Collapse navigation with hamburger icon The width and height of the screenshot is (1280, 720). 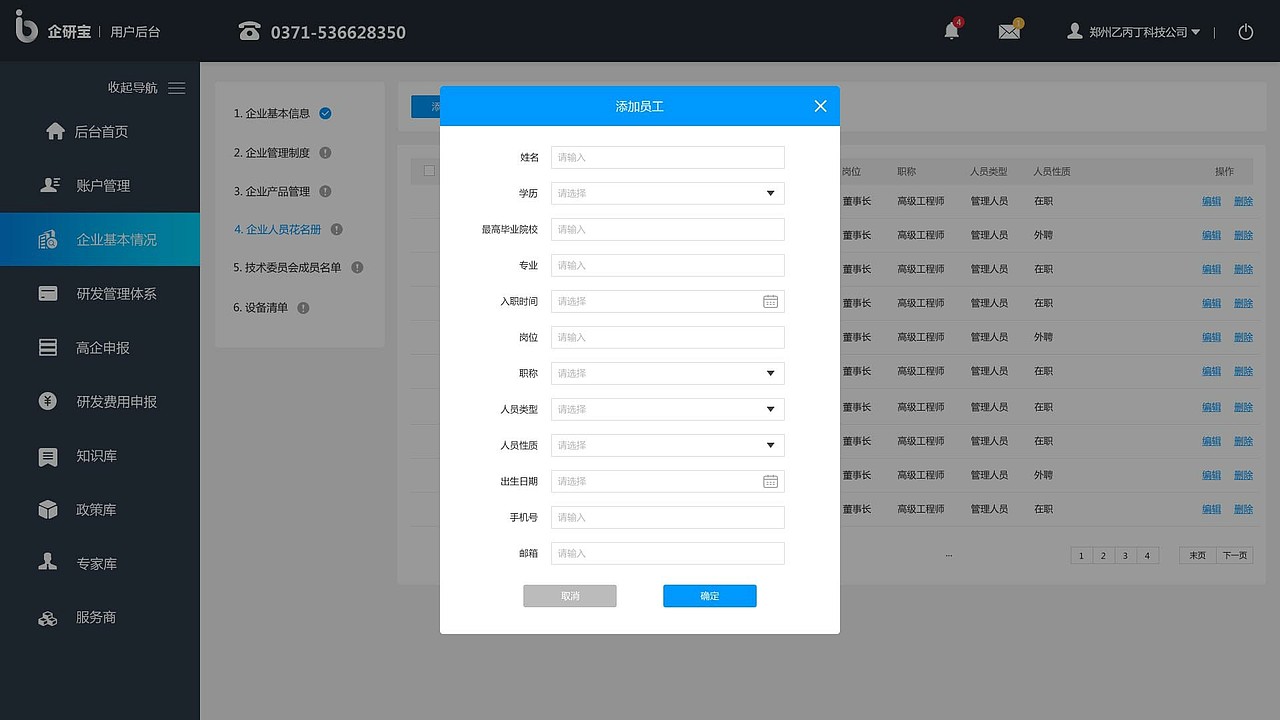(177, 88)
